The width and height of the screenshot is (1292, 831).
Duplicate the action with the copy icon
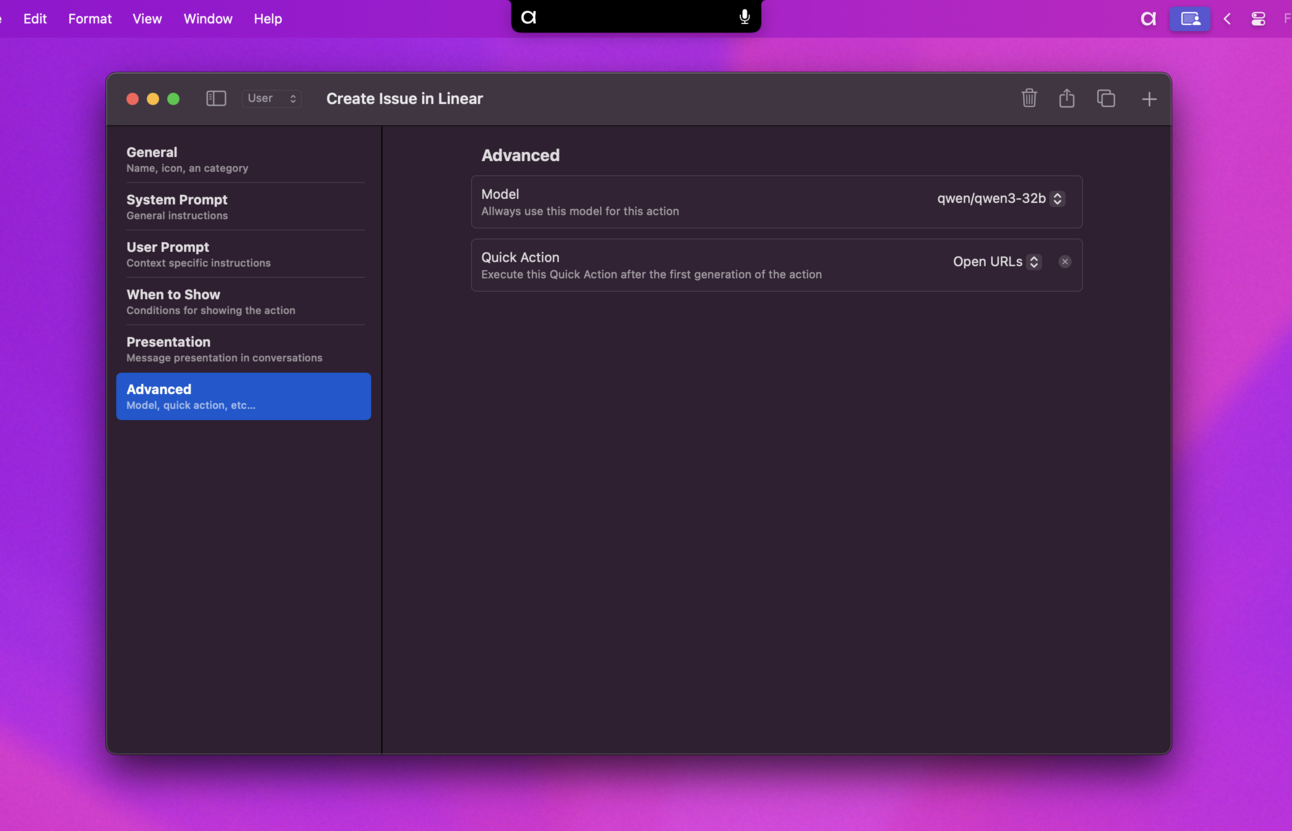(x=1106, y=98)
